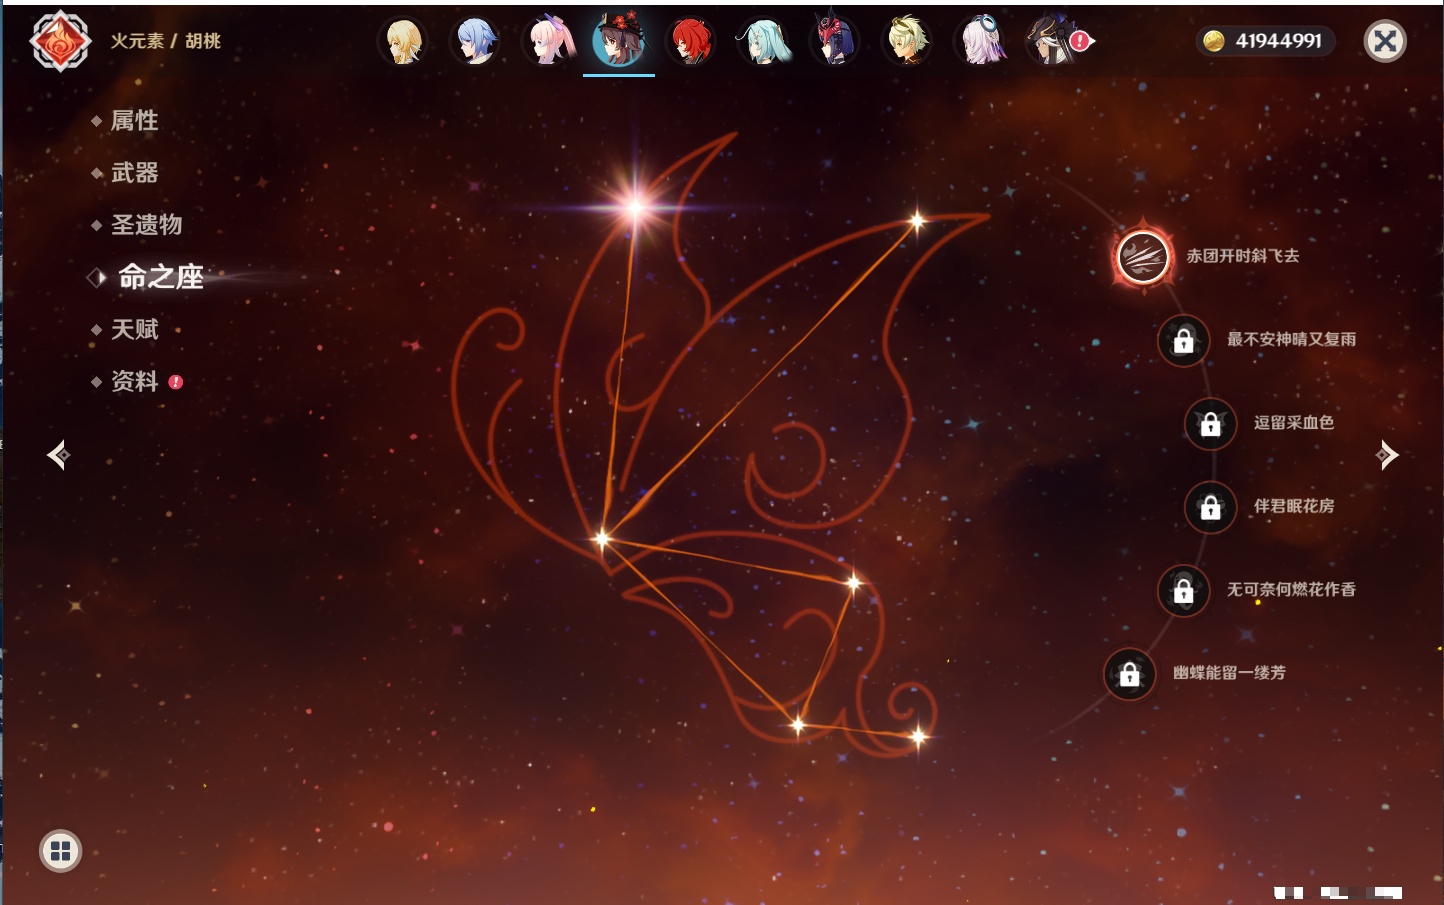The width and height of the screenshot is (1444, 905).
Task: Click locked constellation icon for 逗留采血色
Action: (1210, 423)
